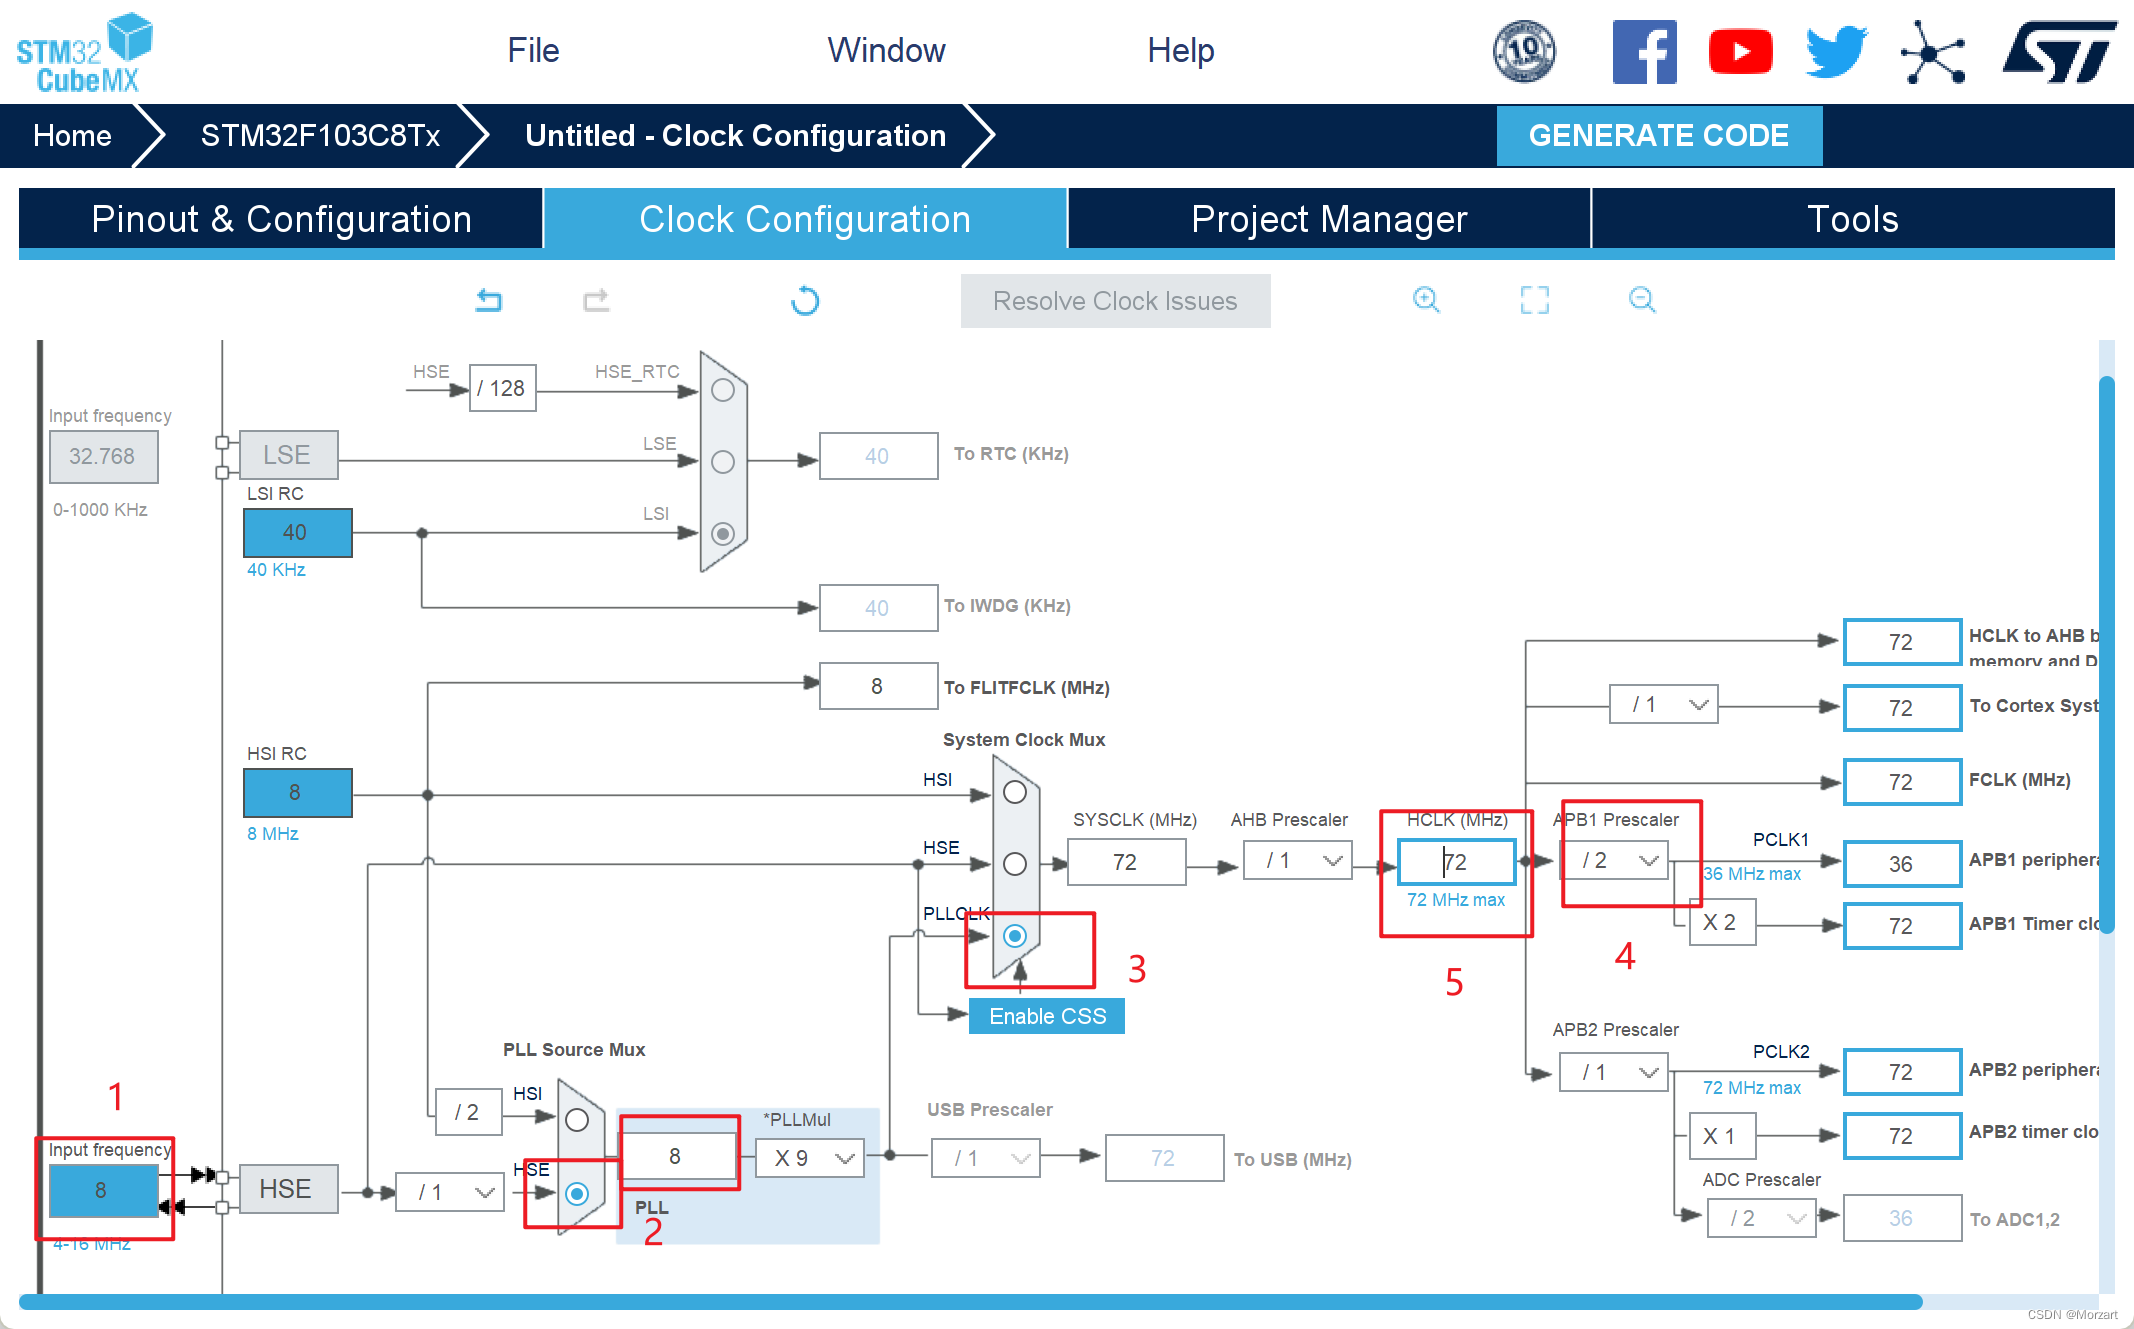
Task: Open the AHB Prescaler dropdown
Action: (1298, 861)
